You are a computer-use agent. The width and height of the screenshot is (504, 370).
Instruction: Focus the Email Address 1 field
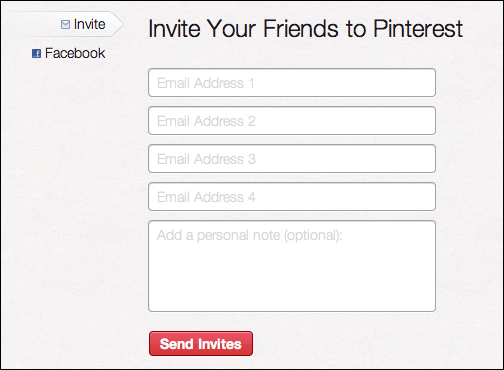click(292, 83)
